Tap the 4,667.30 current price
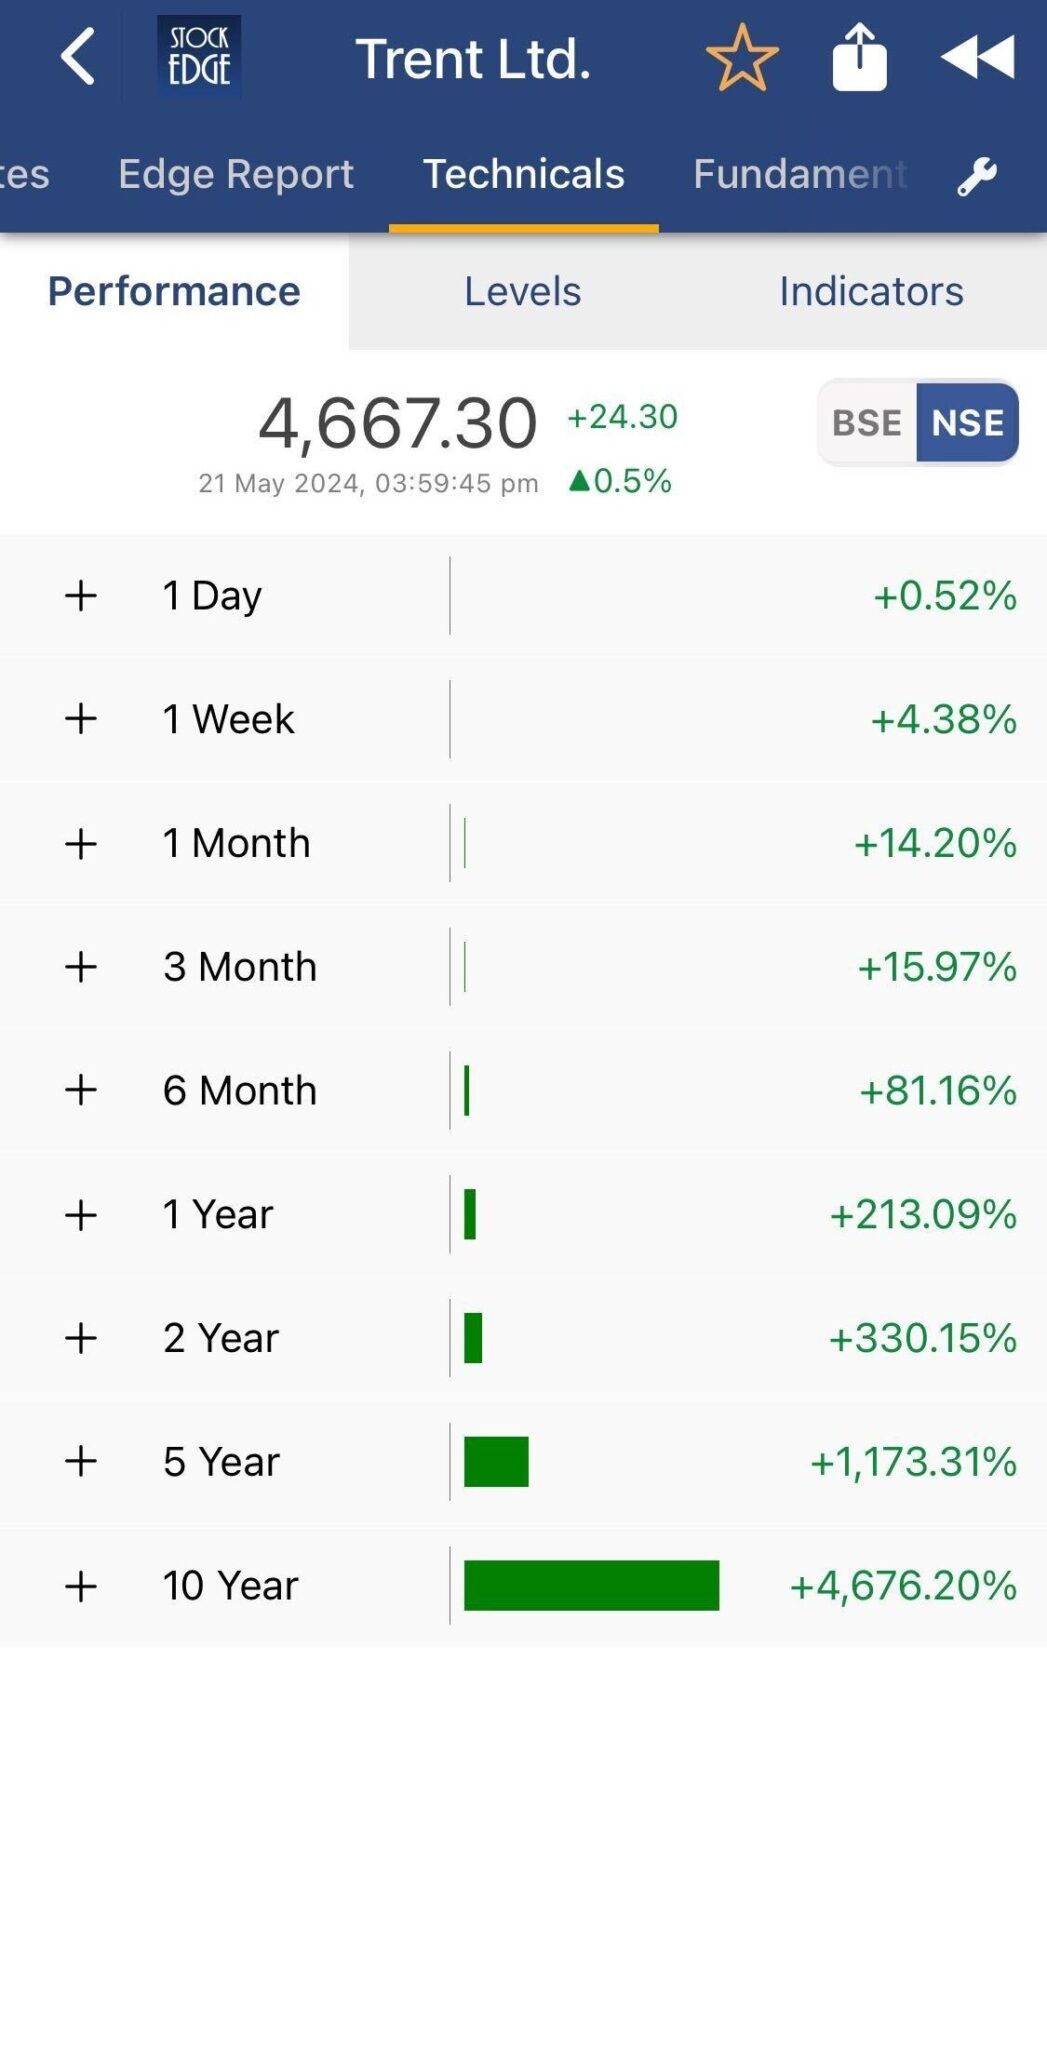1047x2048 pixels. point(398,423)
